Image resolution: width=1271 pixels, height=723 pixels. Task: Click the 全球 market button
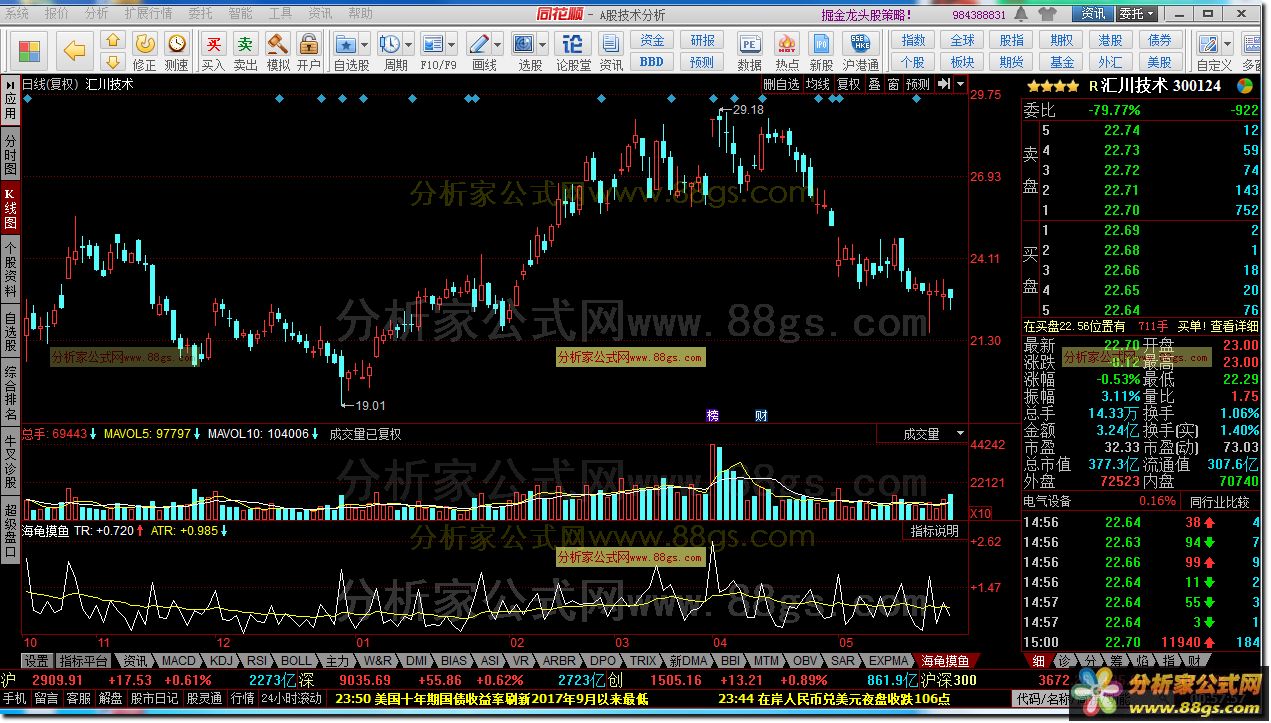pyautogui.click(x=962, y=41)
